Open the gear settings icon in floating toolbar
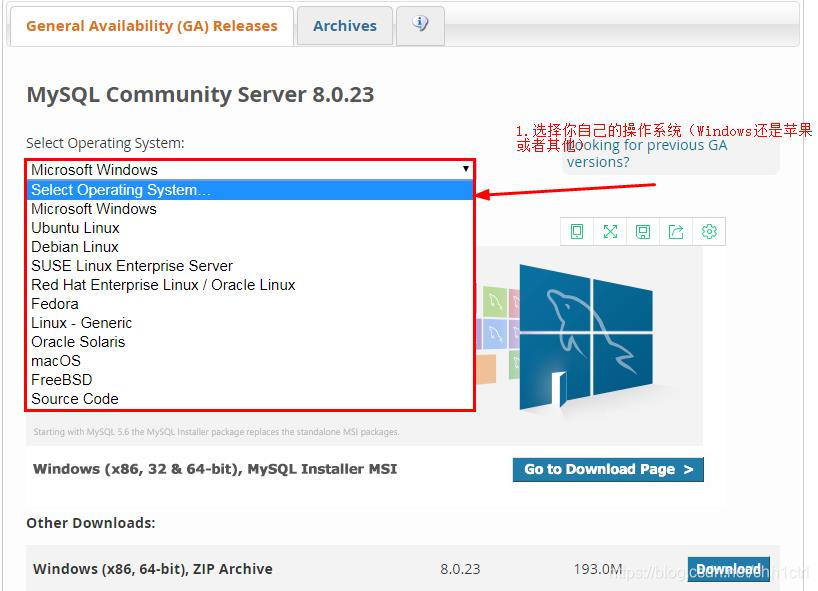 pyautogui.click(x=709, y=232)
